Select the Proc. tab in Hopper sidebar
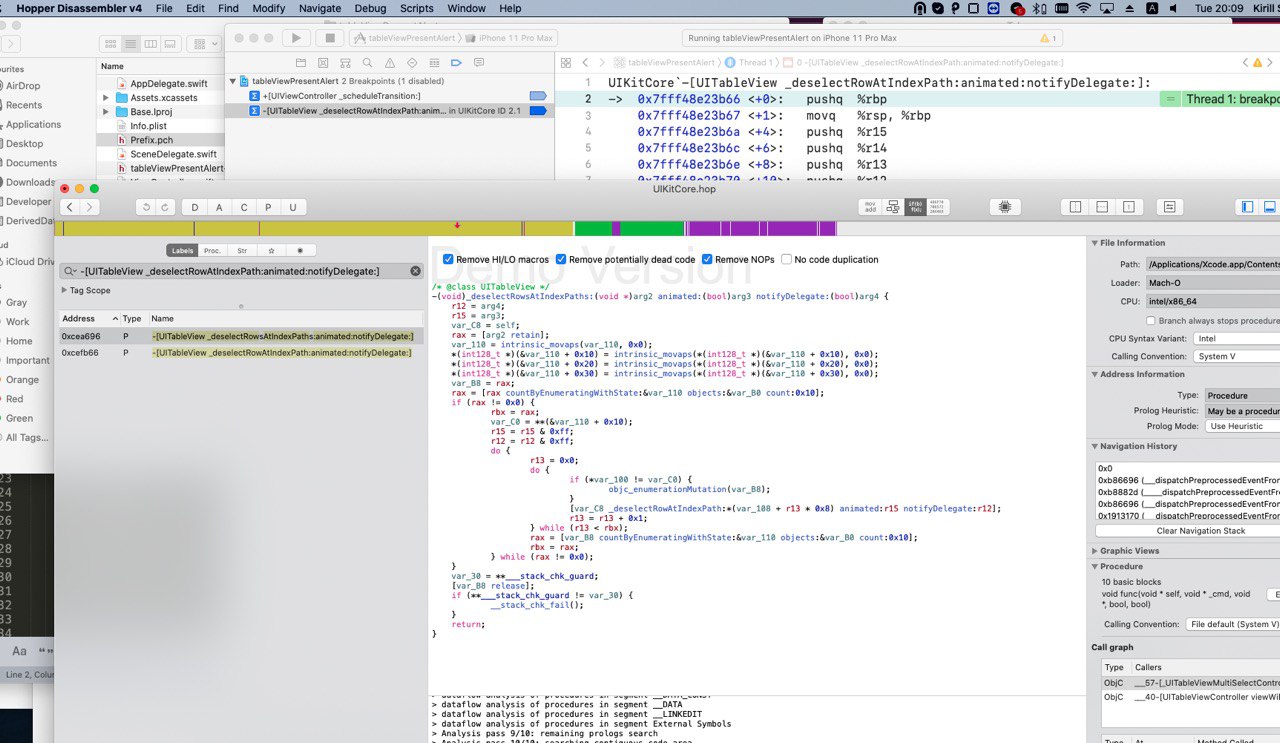 pos(212,250)
